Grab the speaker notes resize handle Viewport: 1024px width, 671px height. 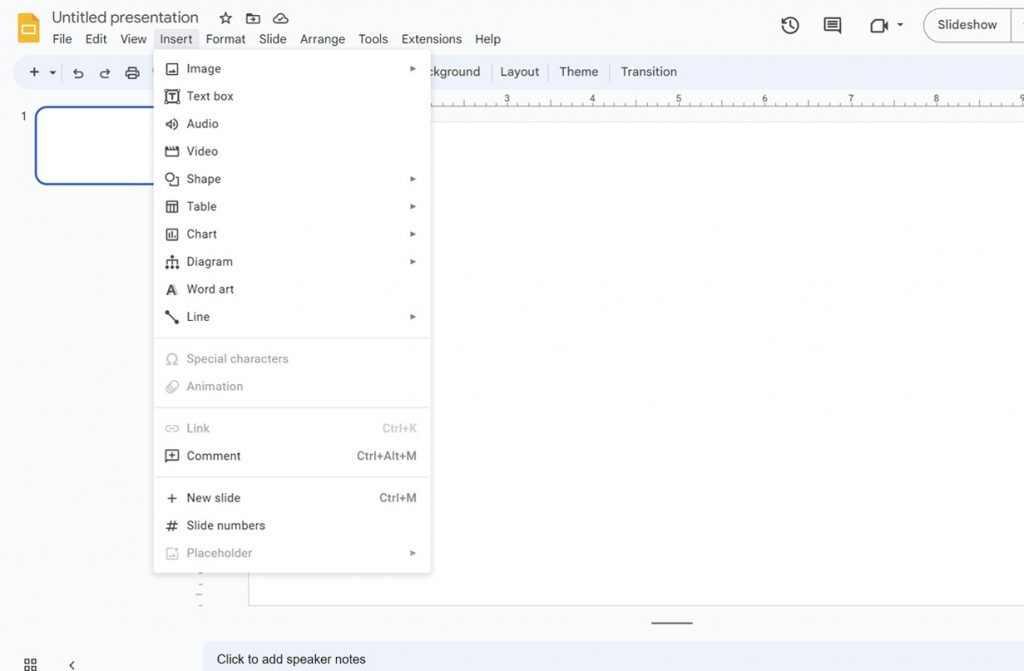tap(671, 623)
